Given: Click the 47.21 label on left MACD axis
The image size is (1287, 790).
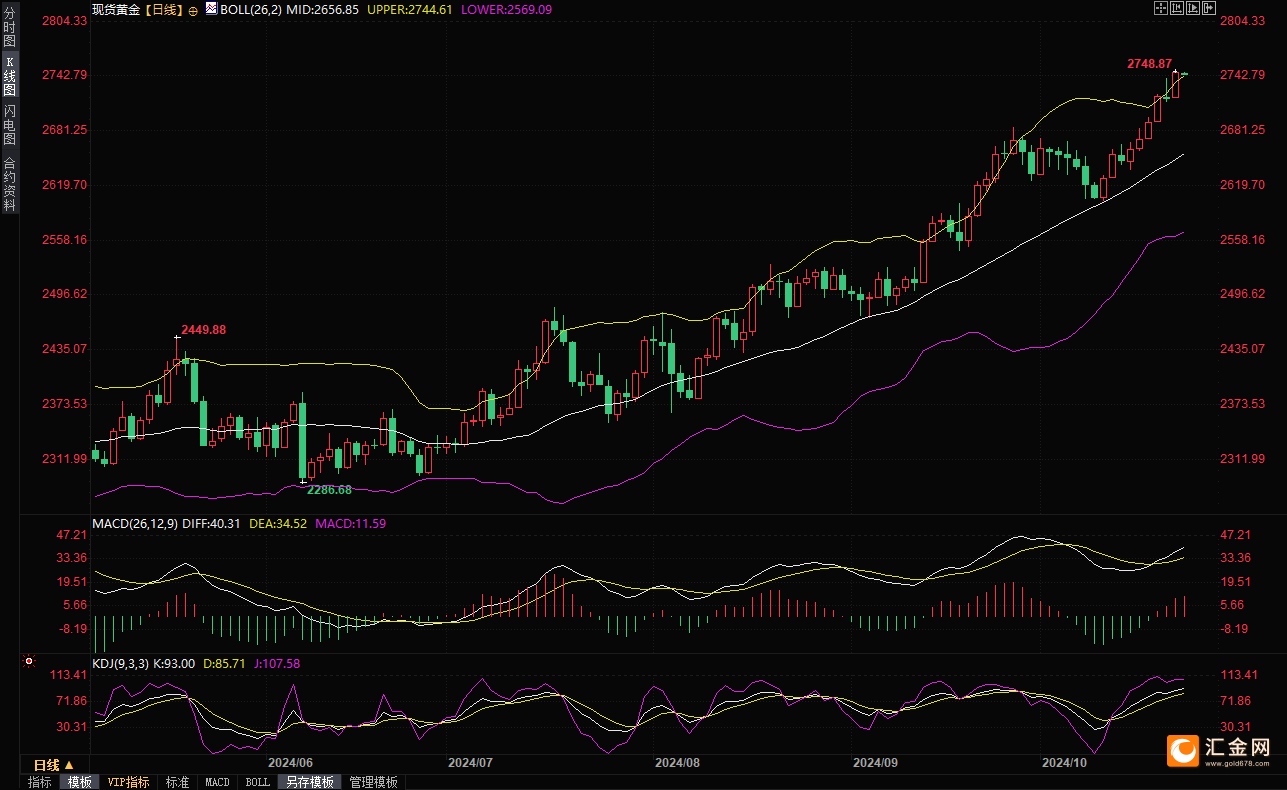Looking at the screenshot, I should (x=73, y=534).
